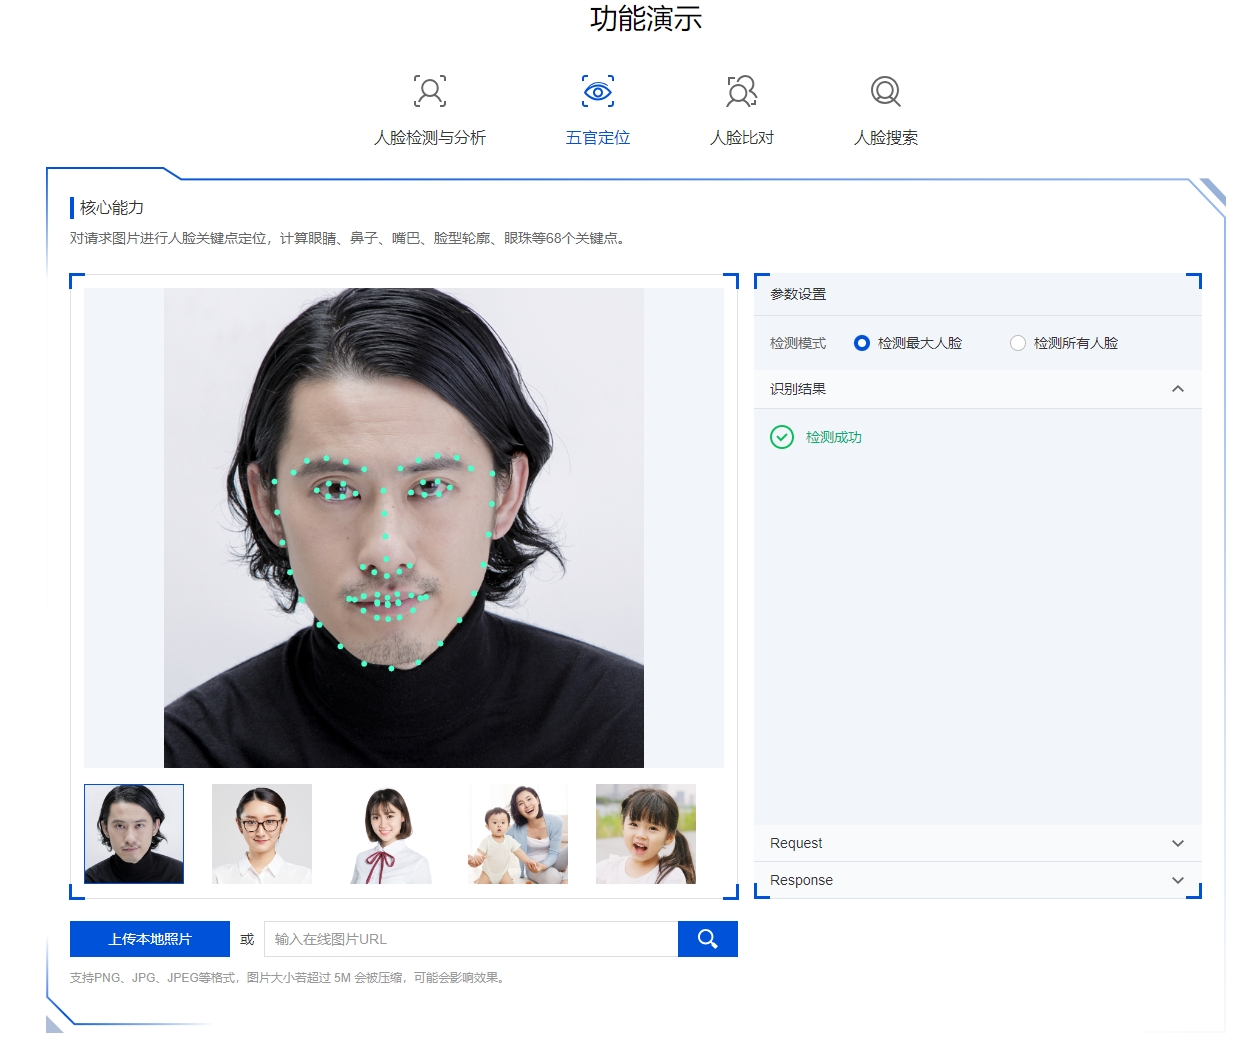The height and width of the screenshot is (1055, 1260).
Task: Click the 68 keypoints description text
Action: (x=350, y=238)
